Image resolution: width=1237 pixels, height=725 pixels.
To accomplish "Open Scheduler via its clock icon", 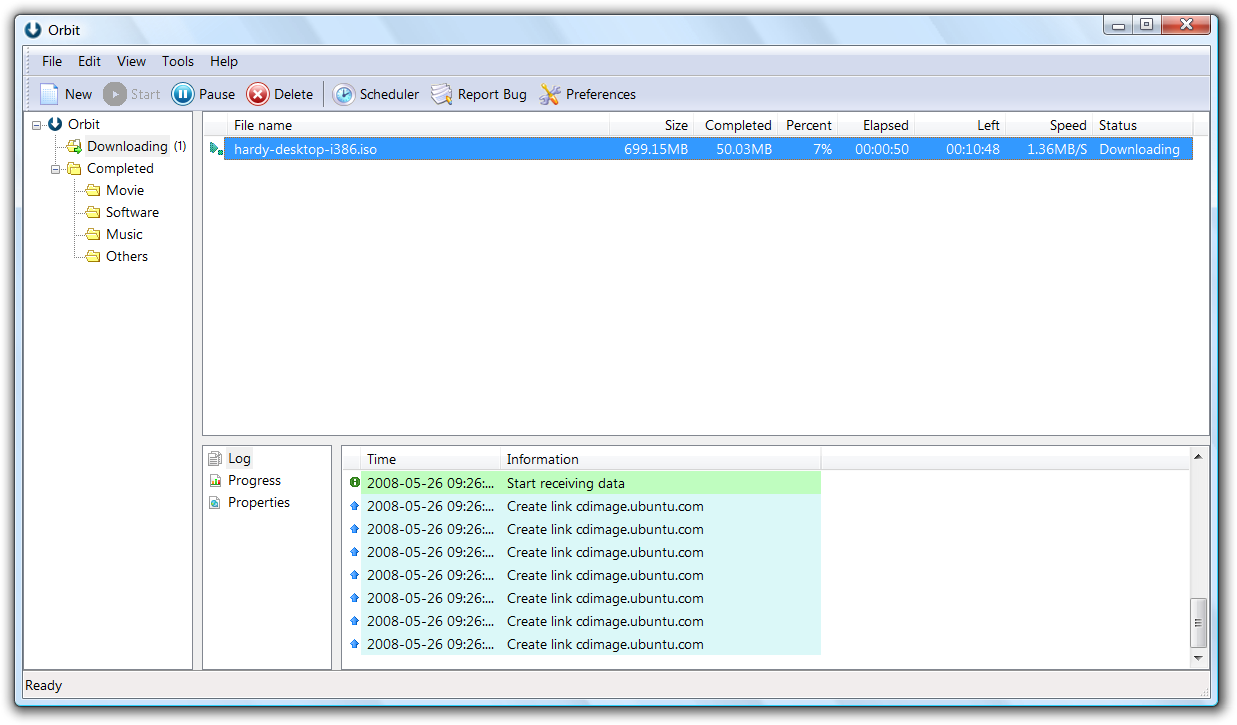I will click(343, 94).
